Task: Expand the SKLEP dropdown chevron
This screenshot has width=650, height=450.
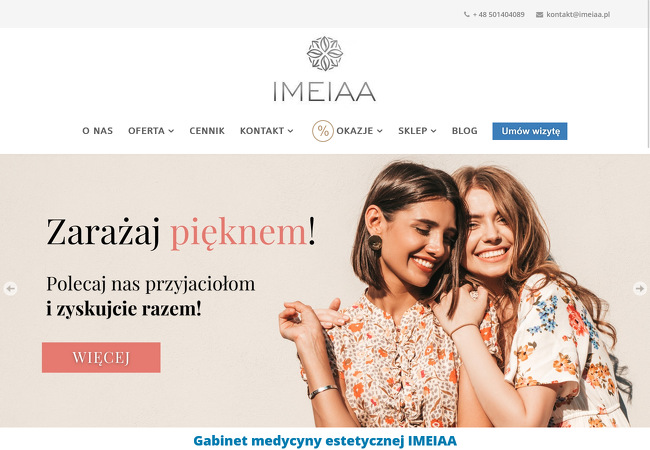Action: point(434,131)
